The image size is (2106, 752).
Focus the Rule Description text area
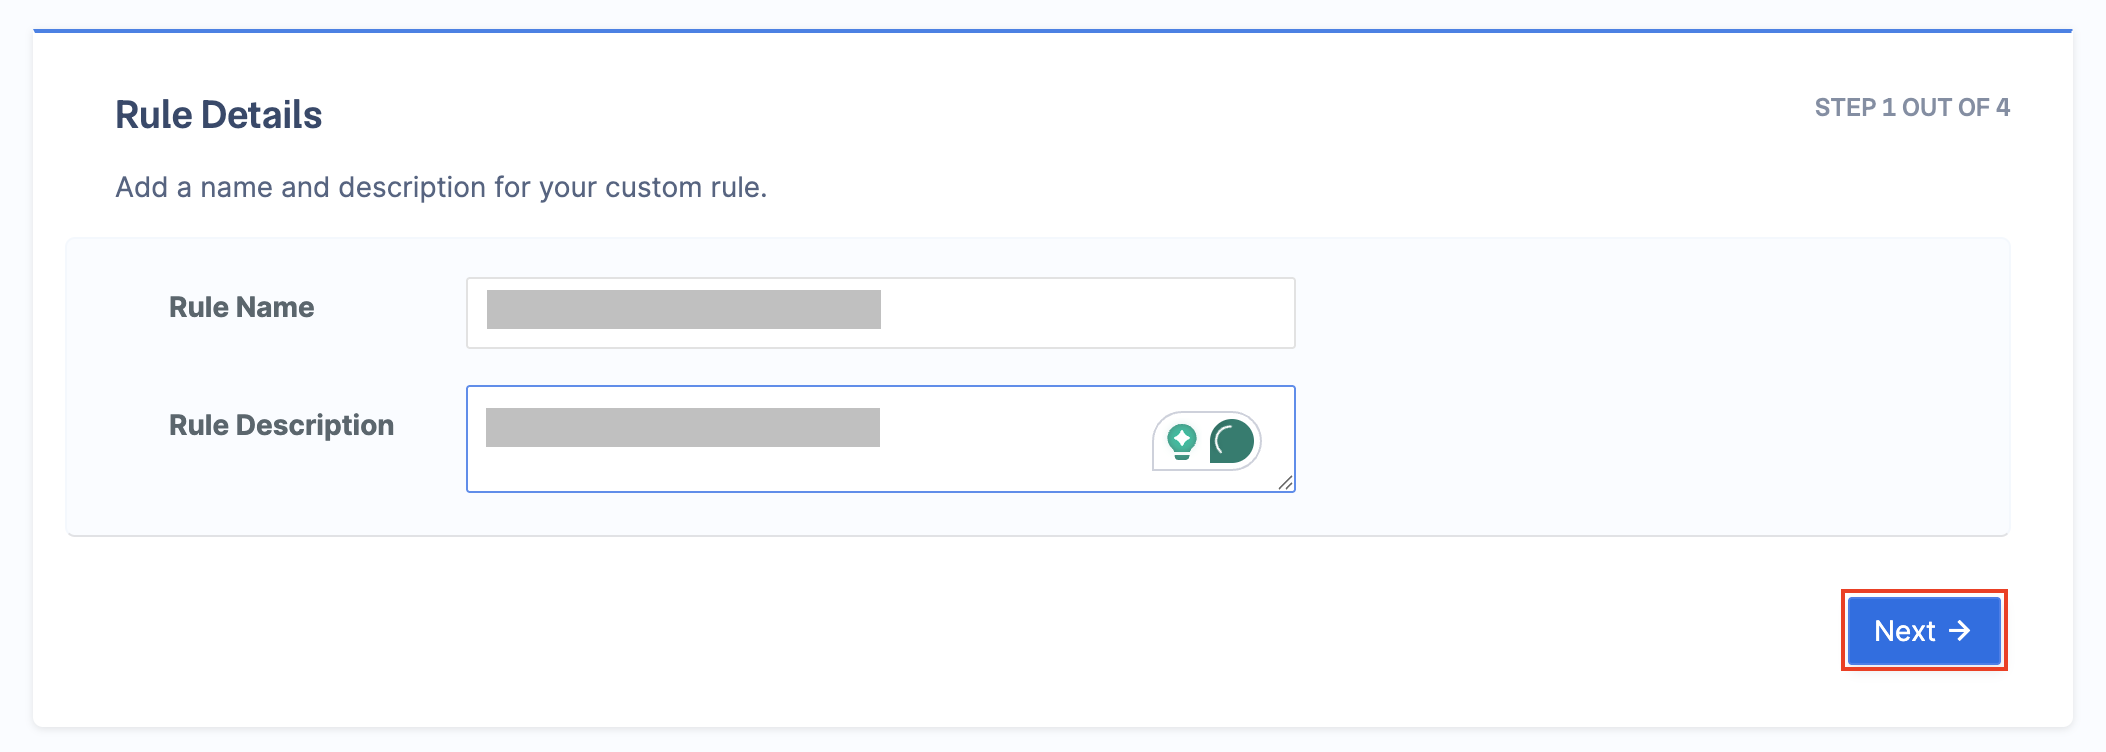click(x=881, y=439)
